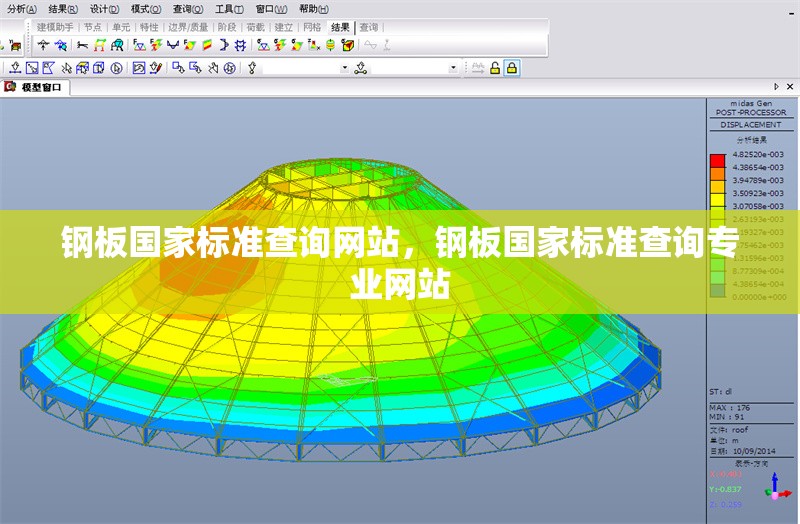Click the closed padlock icon in toolbar
Viewport: 800px width, 524px height.
[512, 68]
